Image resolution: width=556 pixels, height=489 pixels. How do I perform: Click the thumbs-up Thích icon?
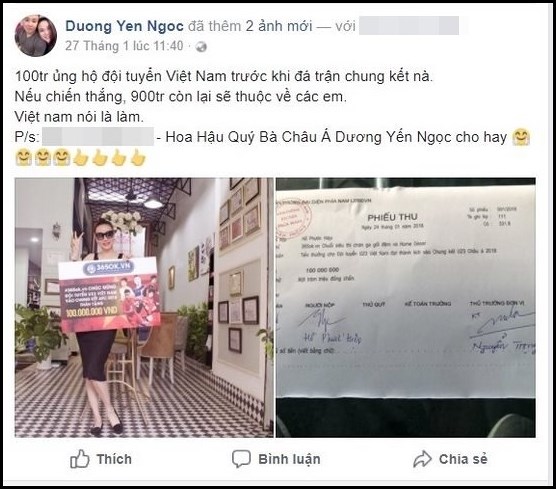pos(79,459)
